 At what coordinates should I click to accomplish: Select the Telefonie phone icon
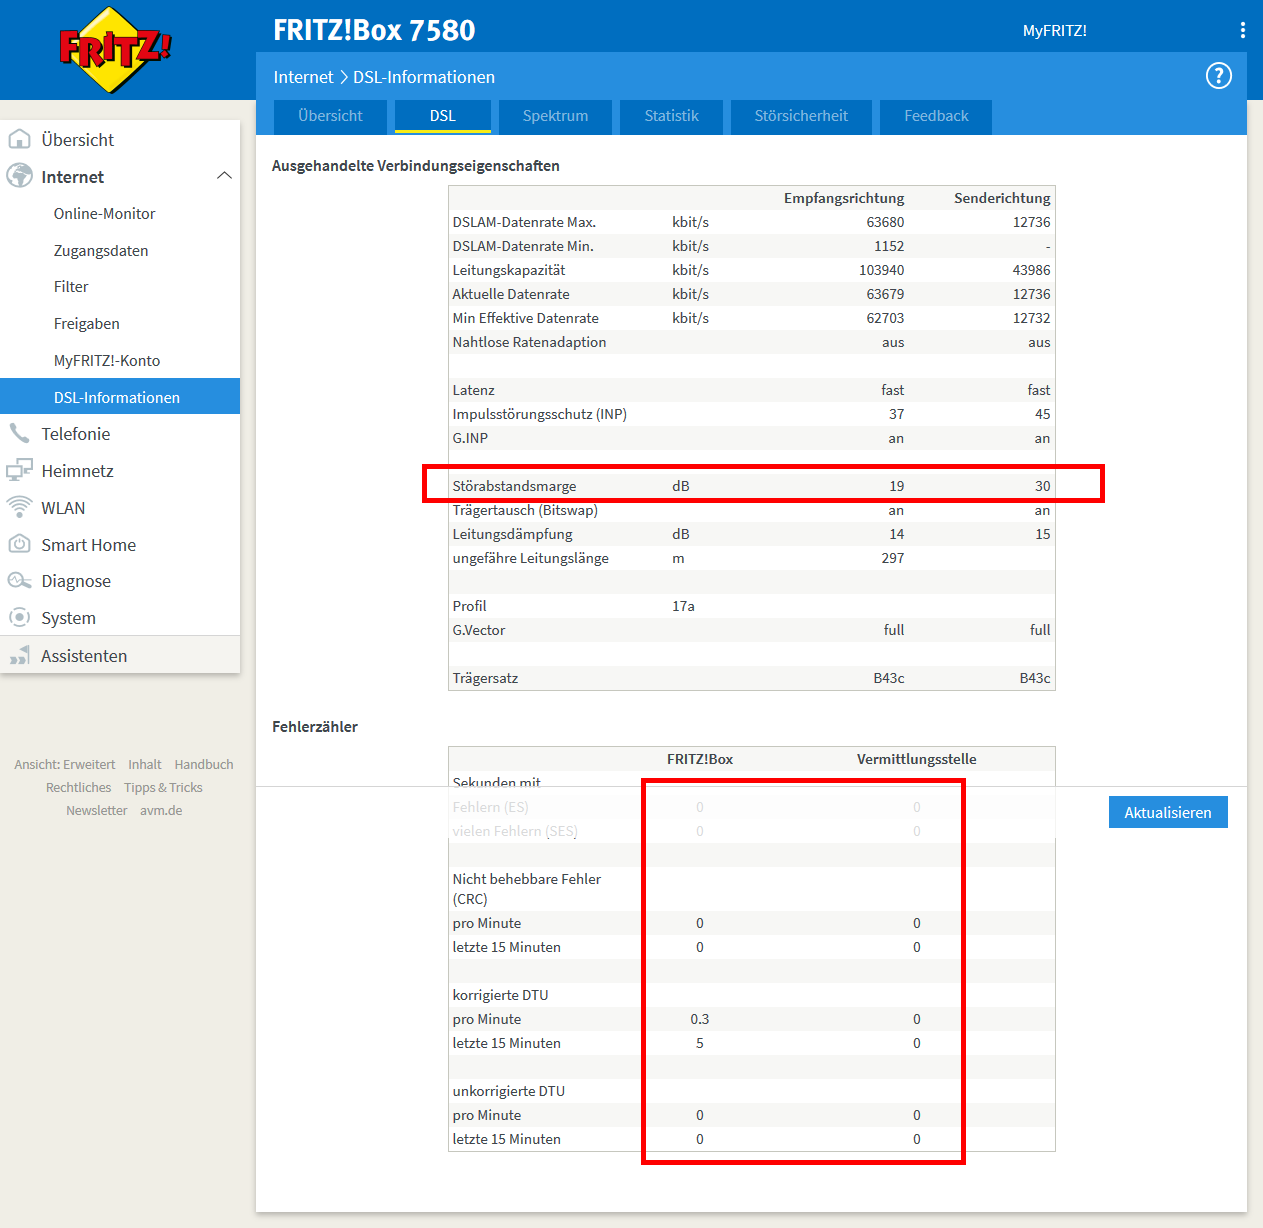click(x=20, y=433)
